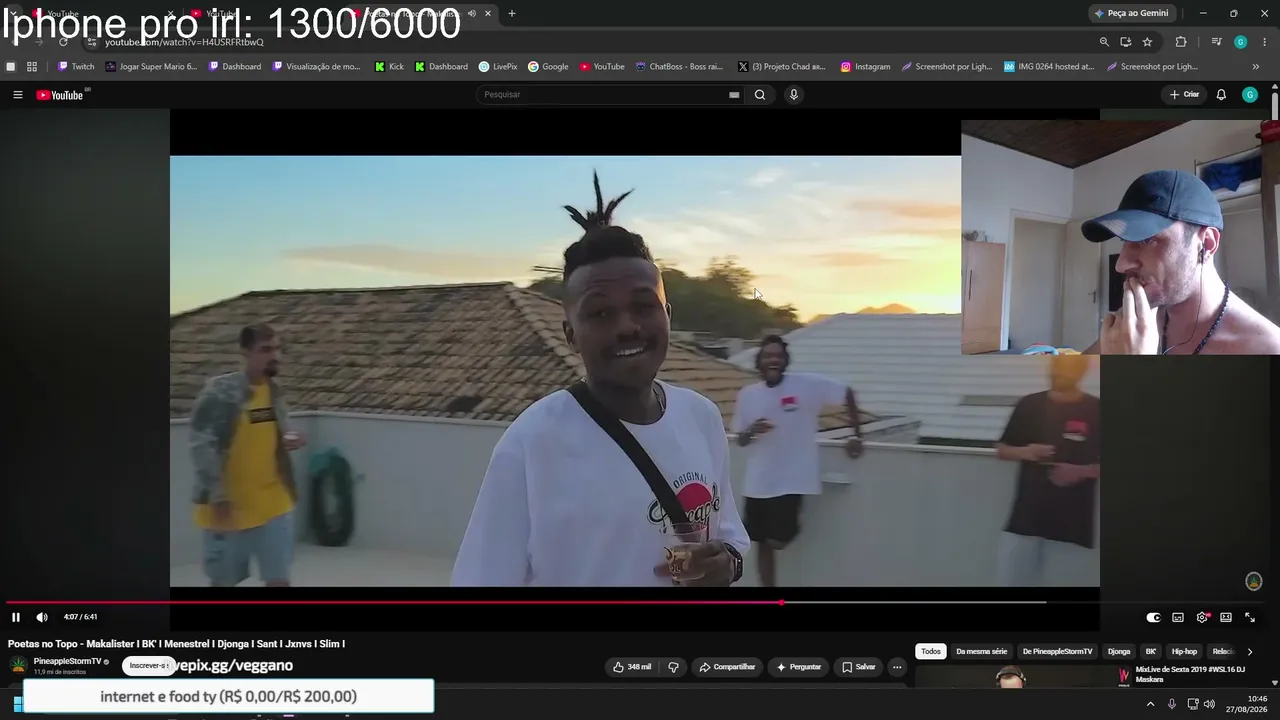The width and height of the screenshot is (1280, 720).
Task: Click the Compartilhar share button
Action: 727,667
